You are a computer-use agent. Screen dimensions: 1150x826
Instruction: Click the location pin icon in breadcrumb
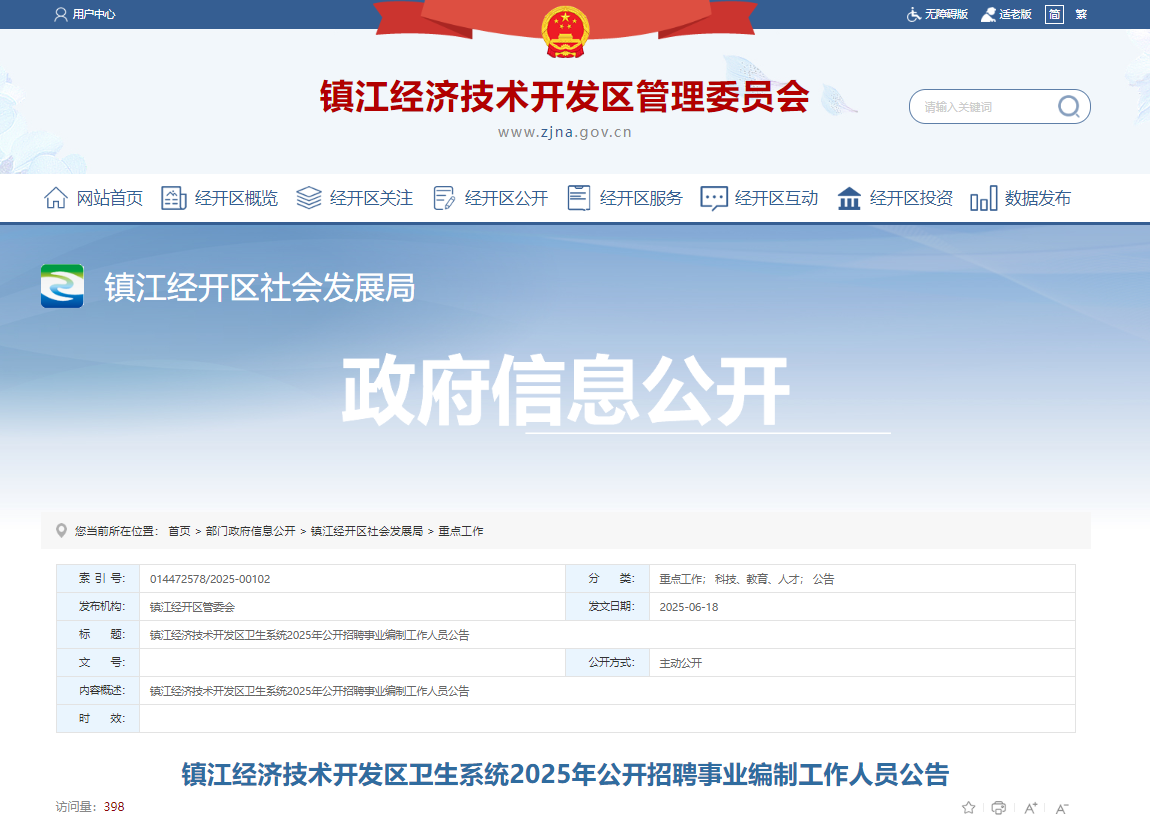(x=62, y=530)
